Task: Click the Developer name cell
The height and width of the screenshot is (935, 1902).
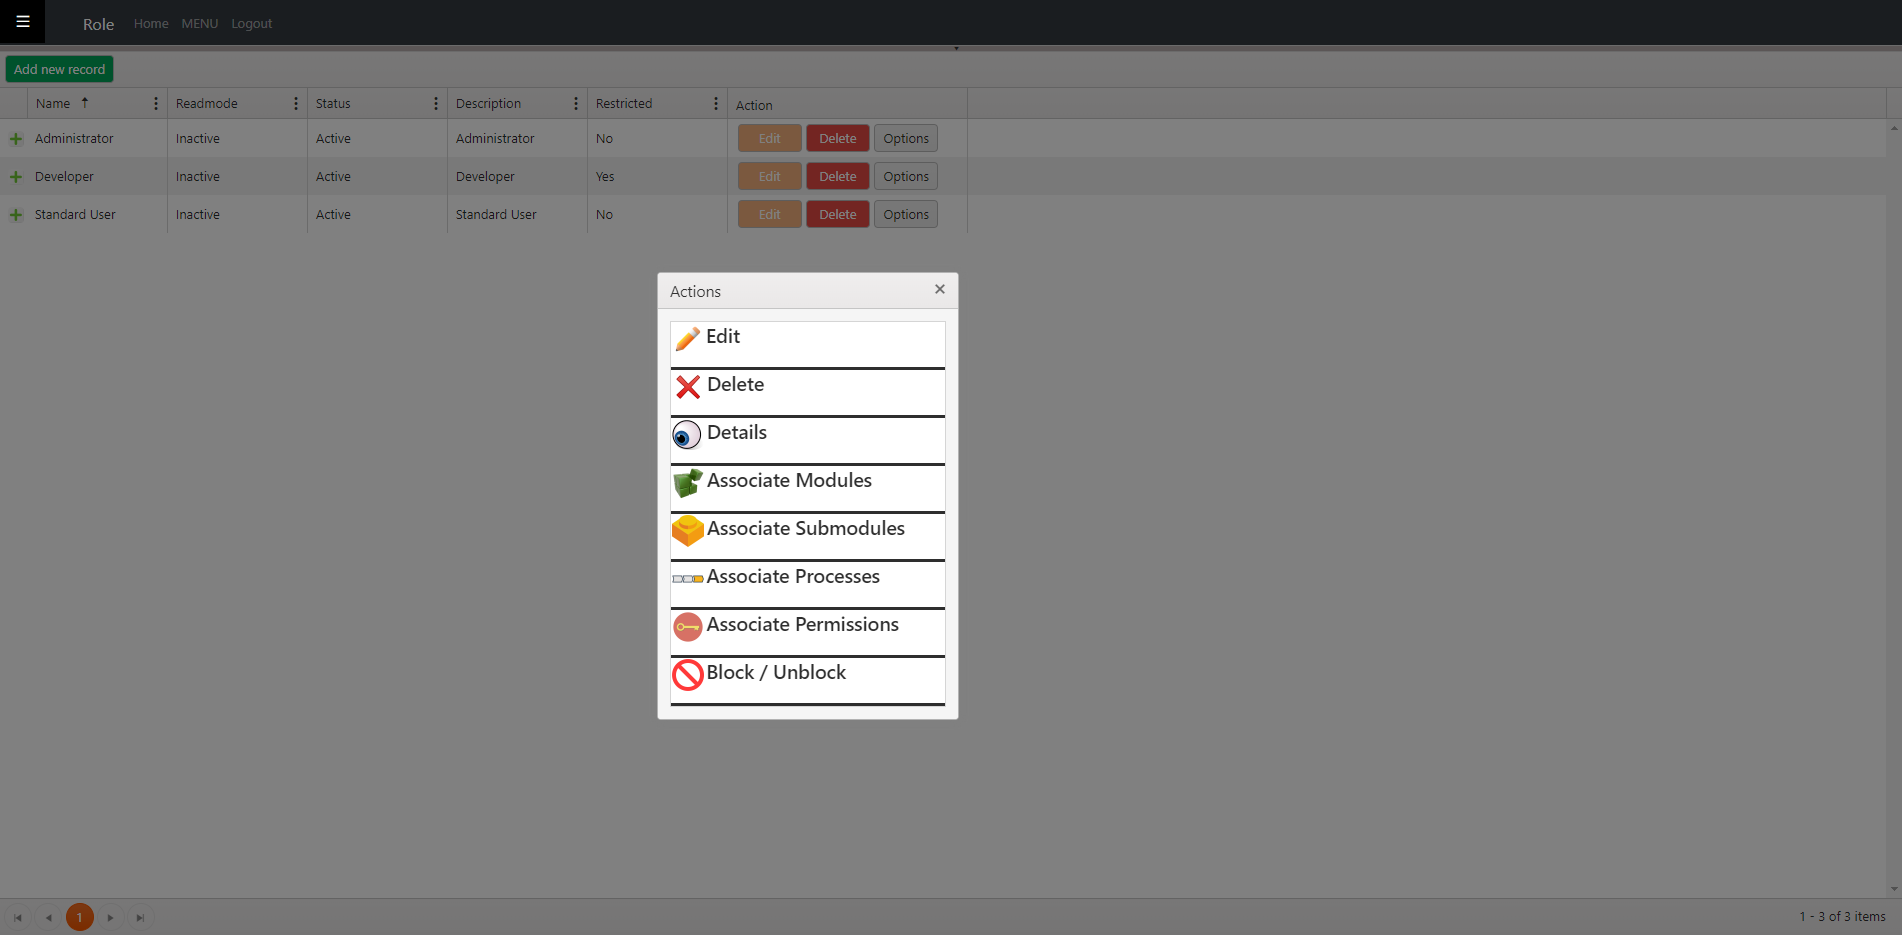Action: pyautogui.click(x=97, y=177)
